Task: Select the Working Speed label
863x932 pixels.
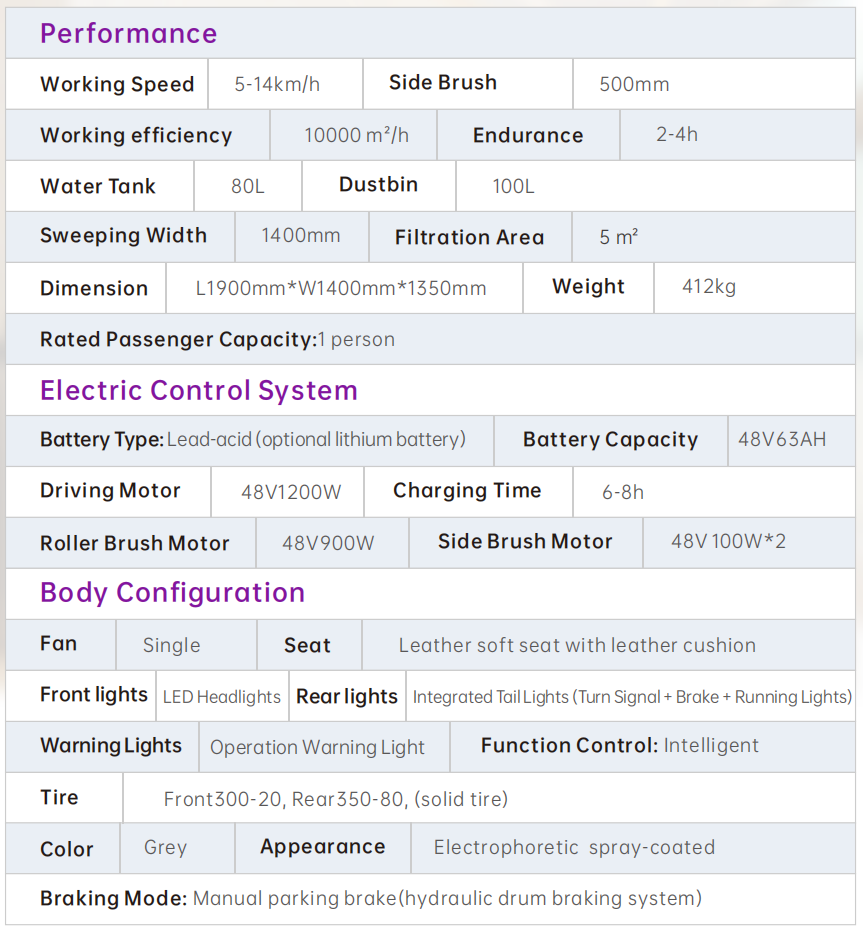Action: pyautogui.click(x=117, y=84)
